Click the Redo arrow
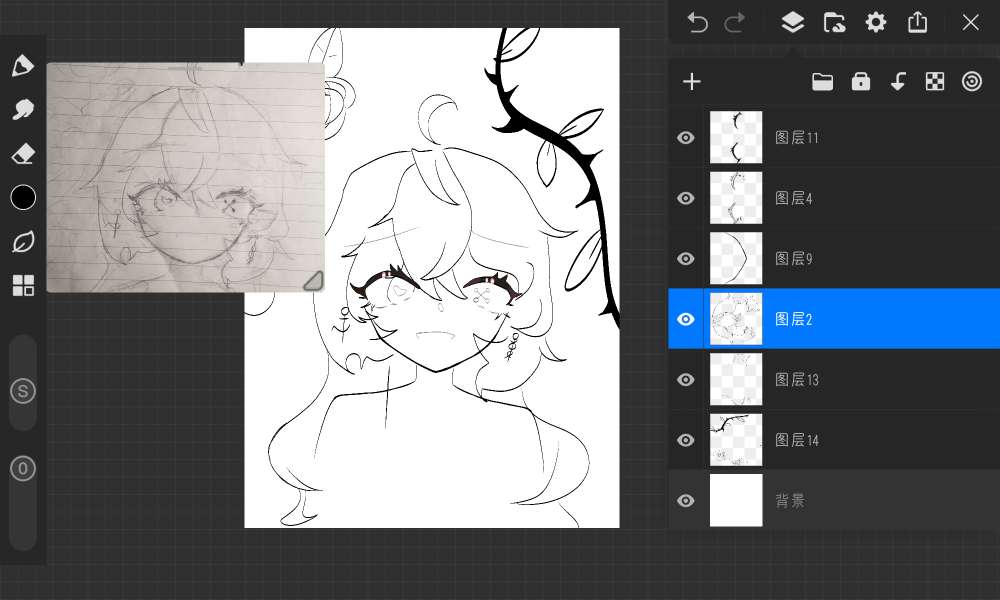Screen dimensions: 1000x600 coord(735,23)
